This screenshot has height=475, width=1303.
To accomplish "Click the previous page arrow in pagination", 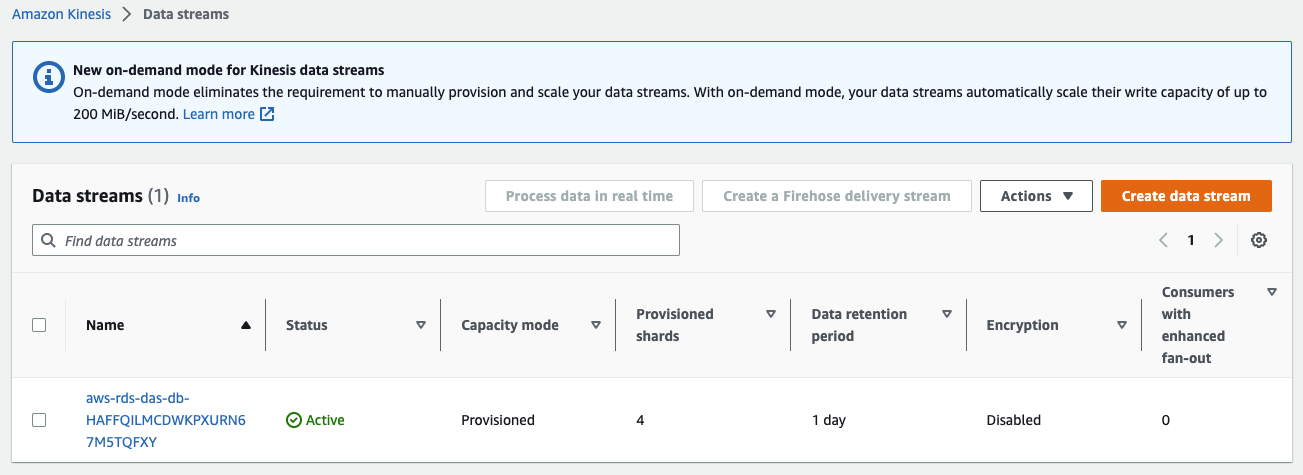I will coord(1163,240).
